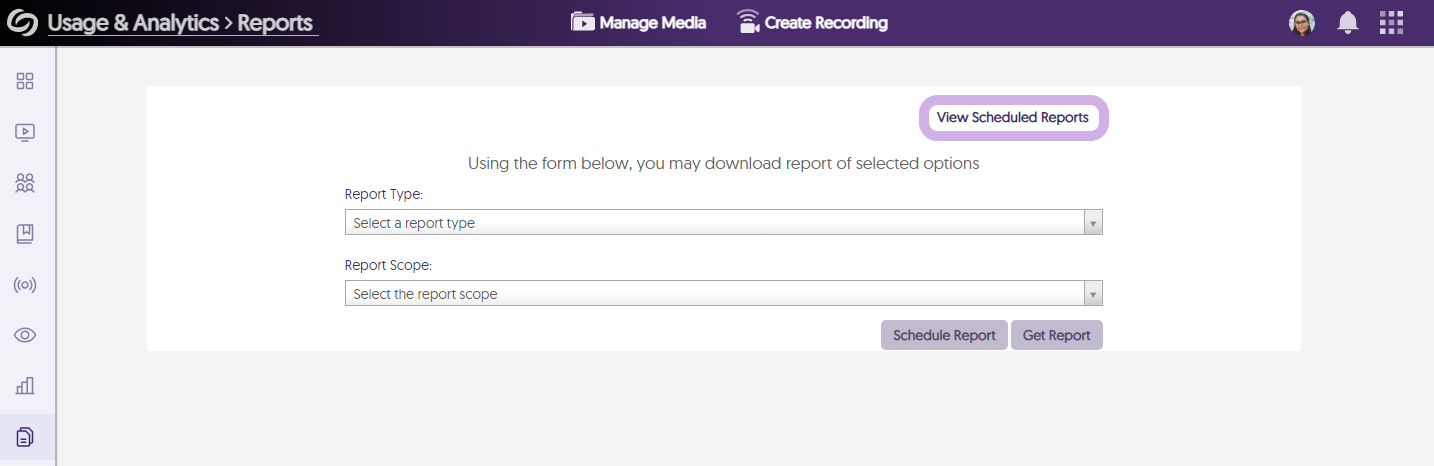This screenshot has height=466, width=1434.
Task: Select the media play icon in the sidebar
Action: (x=25, y=132)
